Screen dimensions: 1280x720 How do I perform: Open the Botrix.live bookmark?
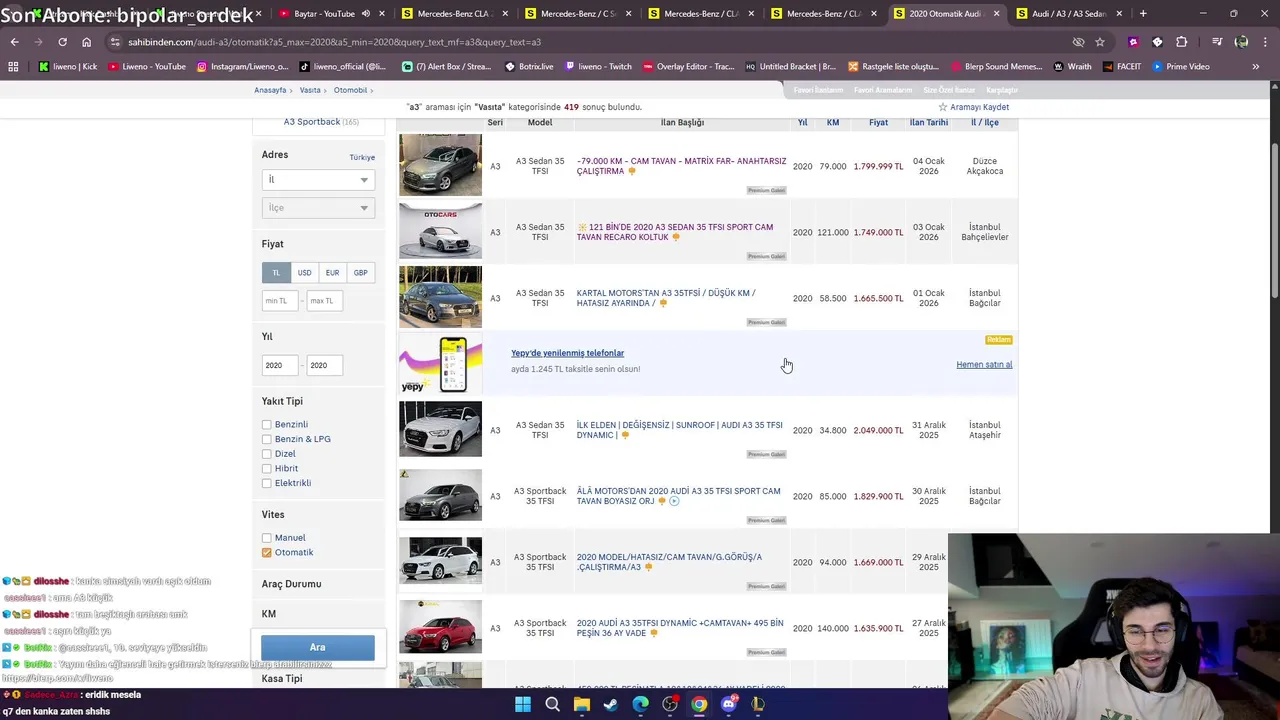tap(529, 66)
